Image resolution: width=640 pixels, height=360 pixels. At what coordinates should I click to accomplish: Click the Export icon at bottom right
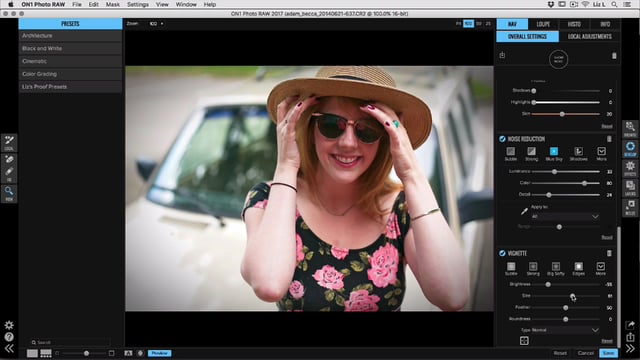(x=630, y=337)
